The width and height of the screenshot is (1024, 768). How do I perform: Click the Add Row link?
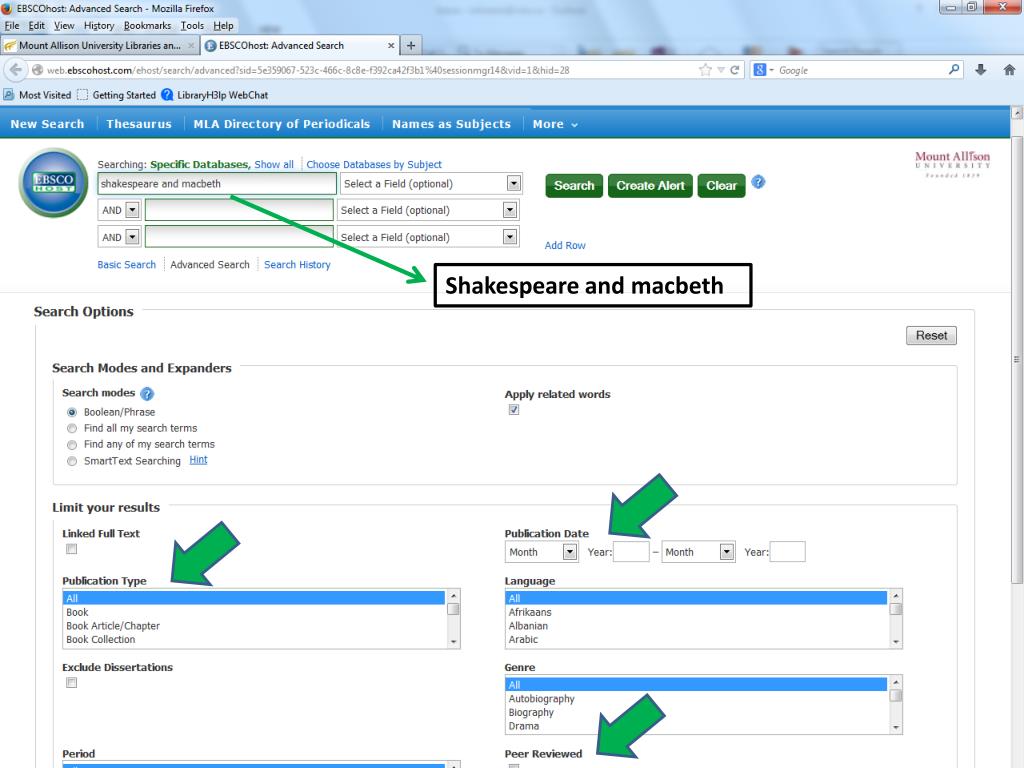(565, 246)
